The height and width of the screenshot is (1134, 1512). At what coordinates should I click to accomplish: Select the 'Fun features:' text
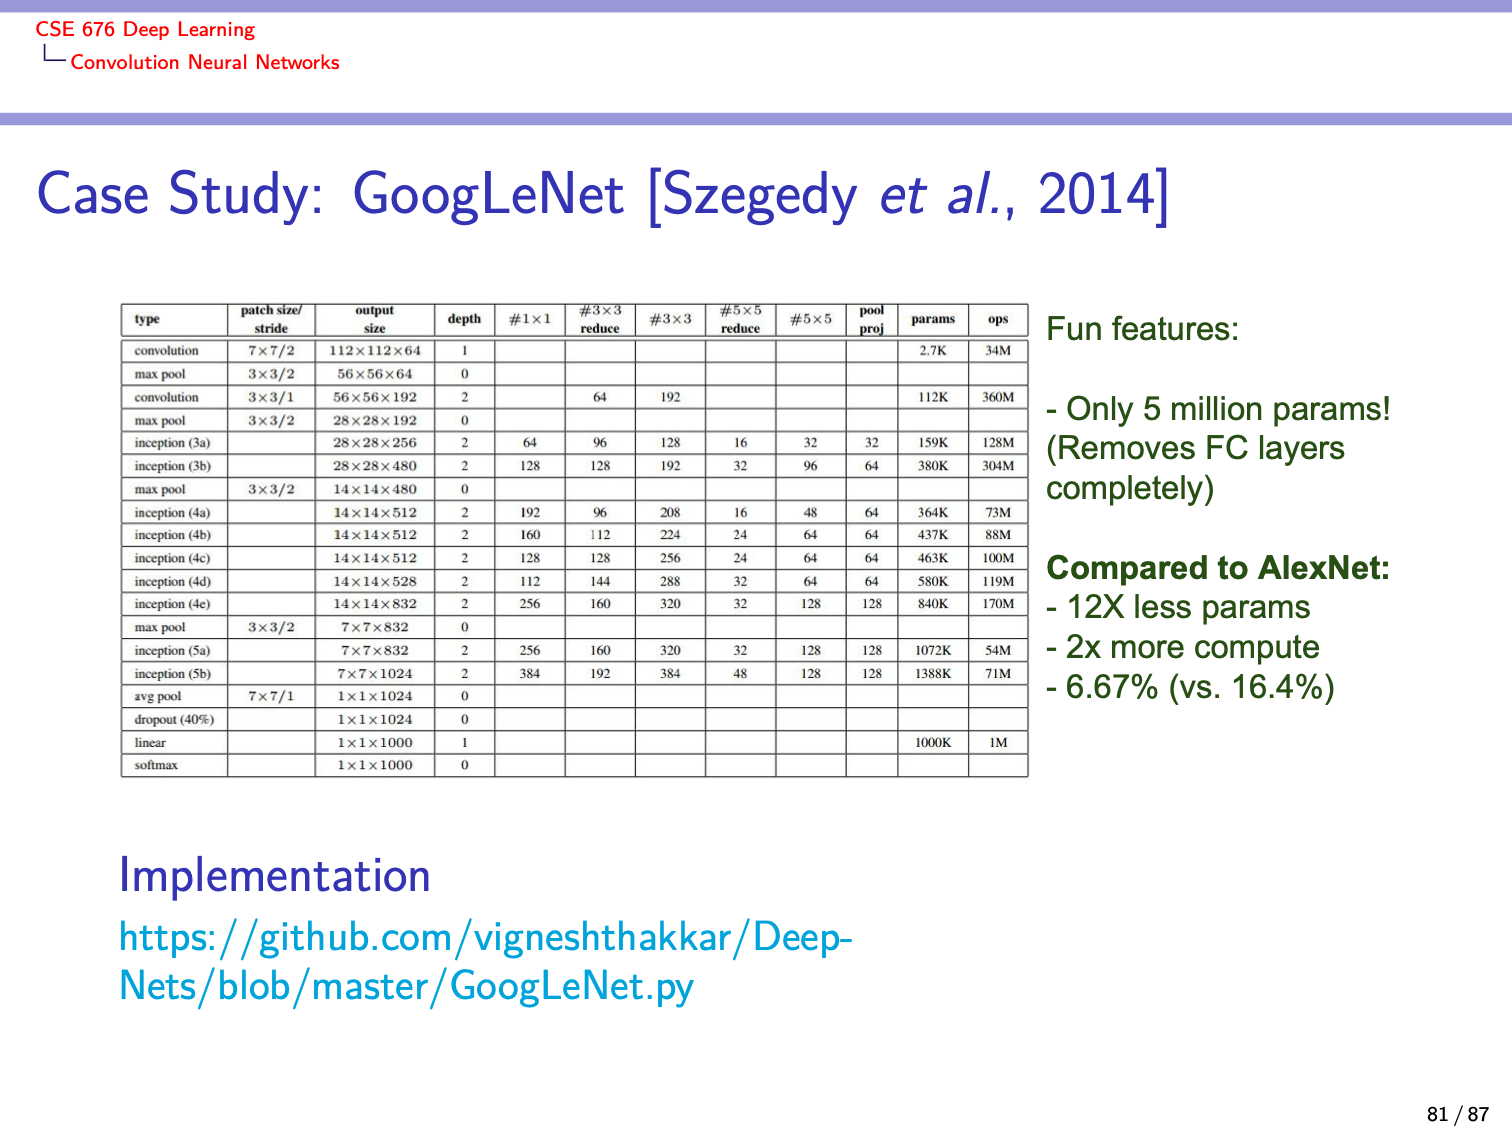tap(1142, 329)
